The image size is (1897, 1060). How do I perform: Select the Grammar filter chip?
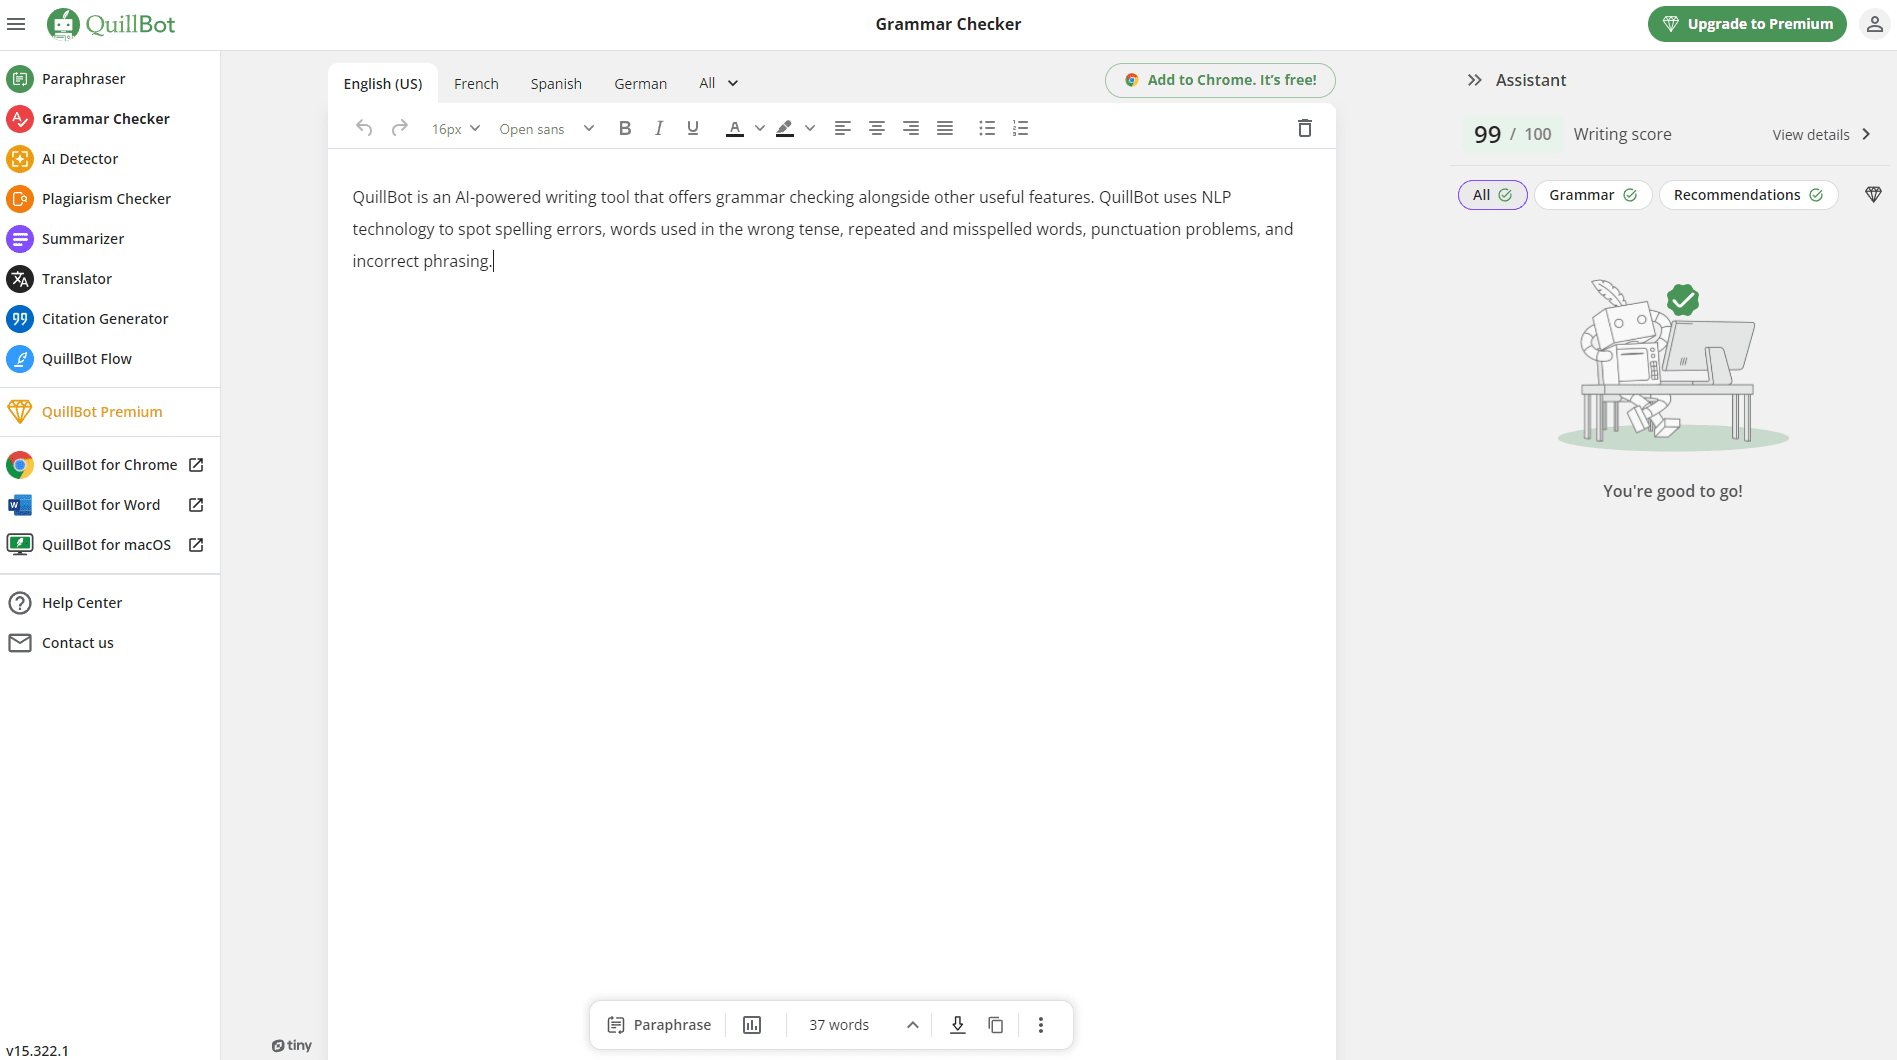[x=1592, y=195]
